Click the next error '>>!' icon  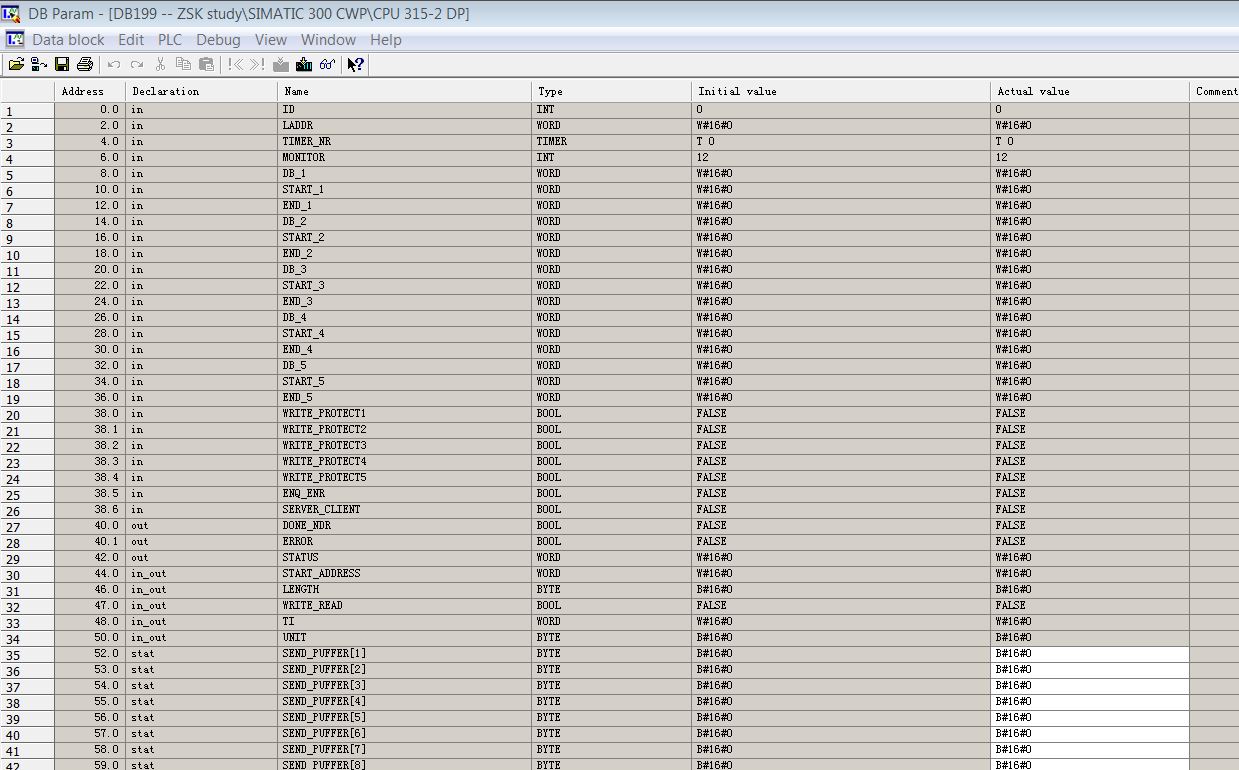(x=257, y=64)
